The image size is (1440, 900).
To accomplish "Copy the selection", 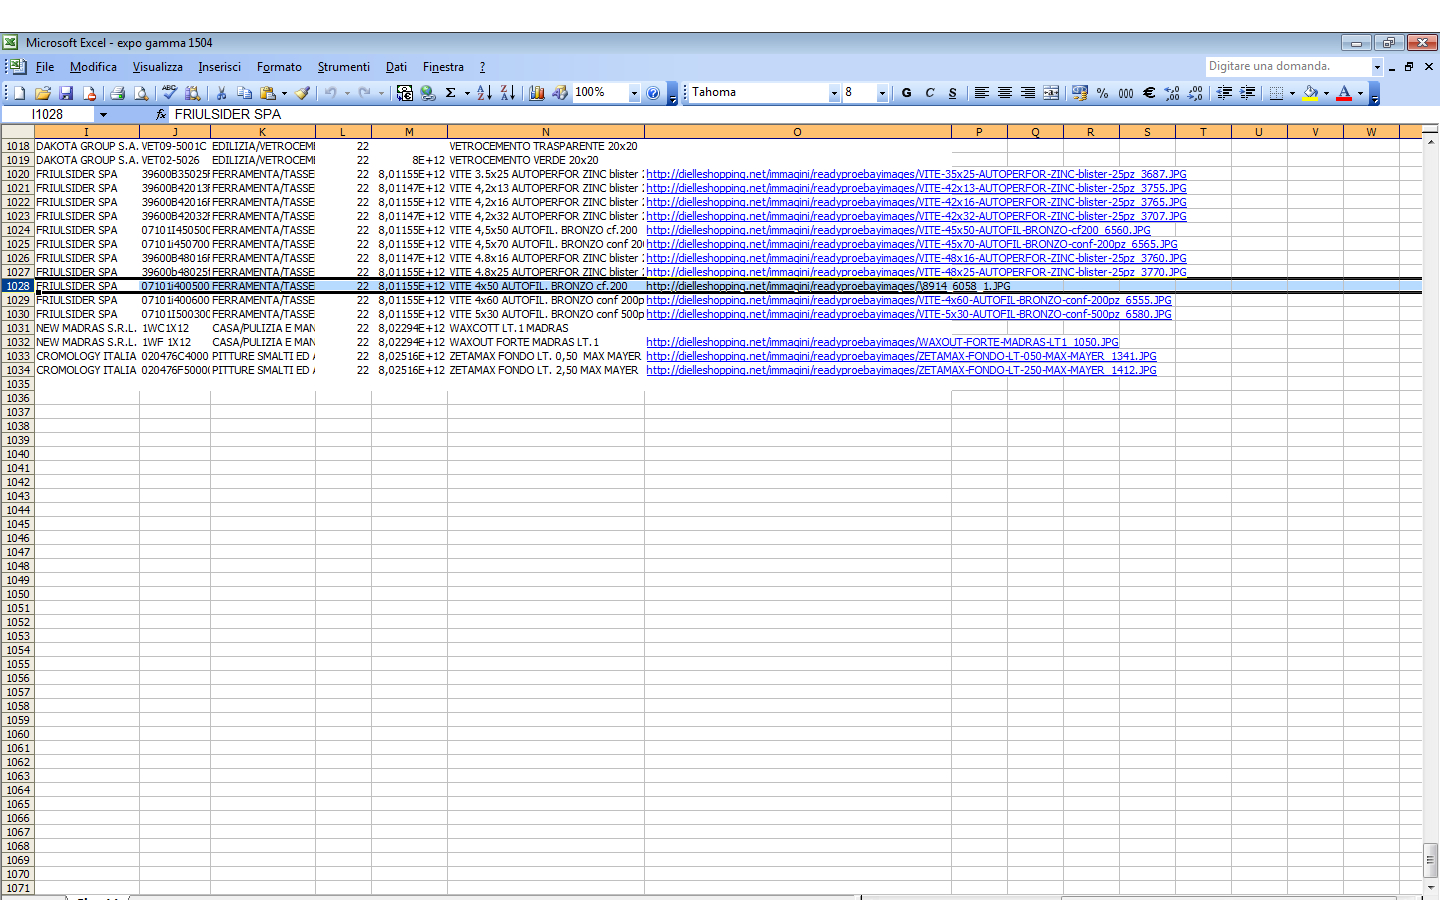I will tap(244, 93).
